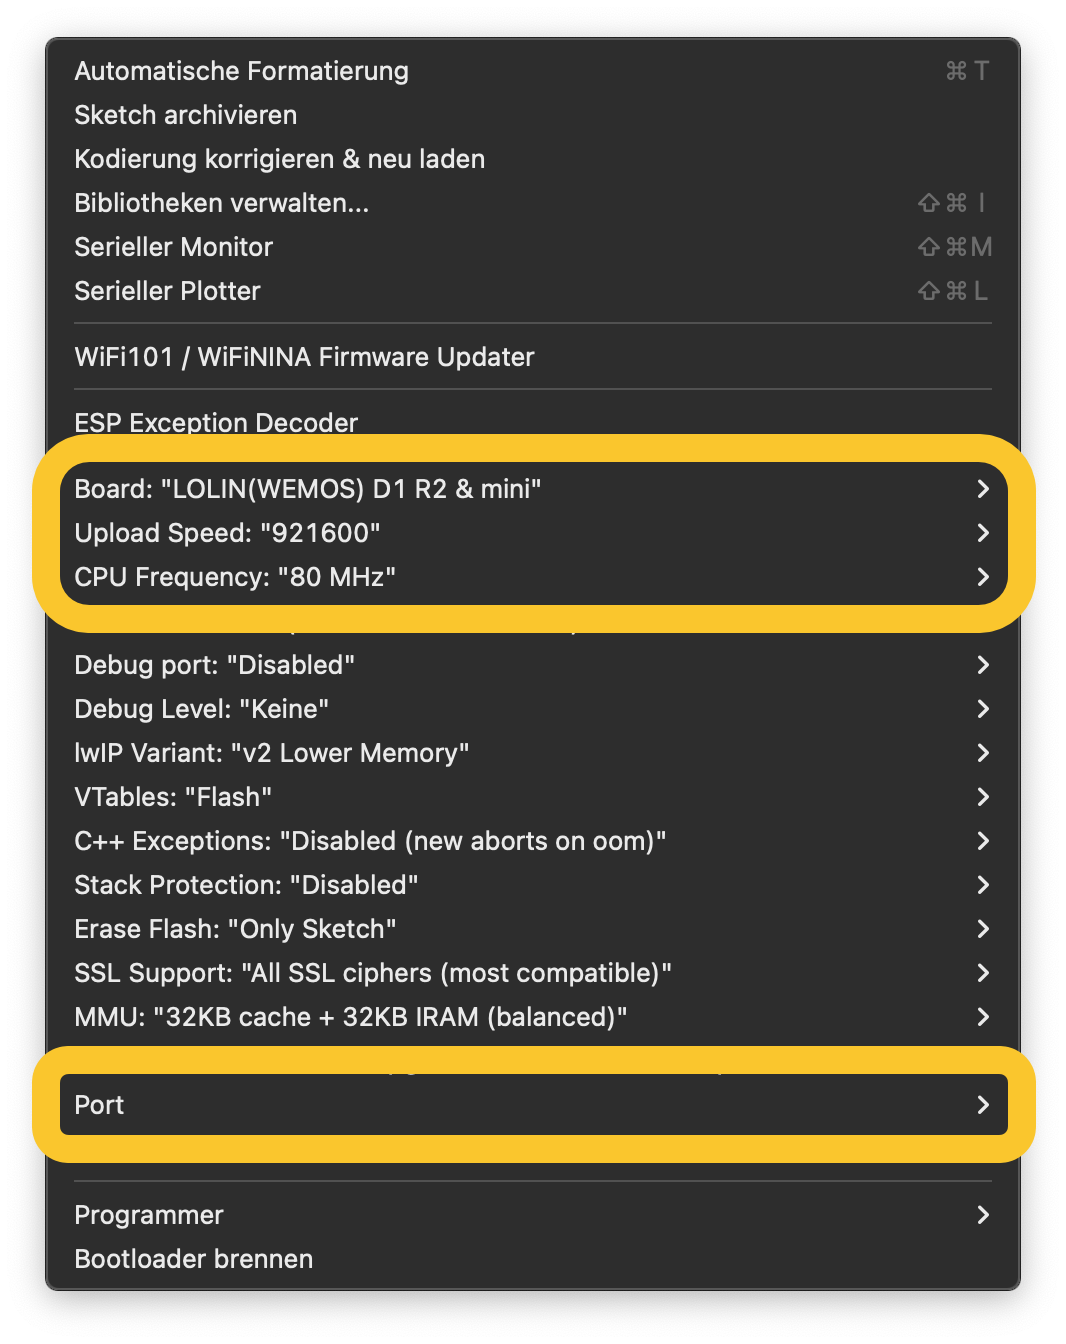The height and width of the screenshot is (1344, 1066).
Task: Open VTables Flash option
Action: pyautogui.click(x=173, y=797)
